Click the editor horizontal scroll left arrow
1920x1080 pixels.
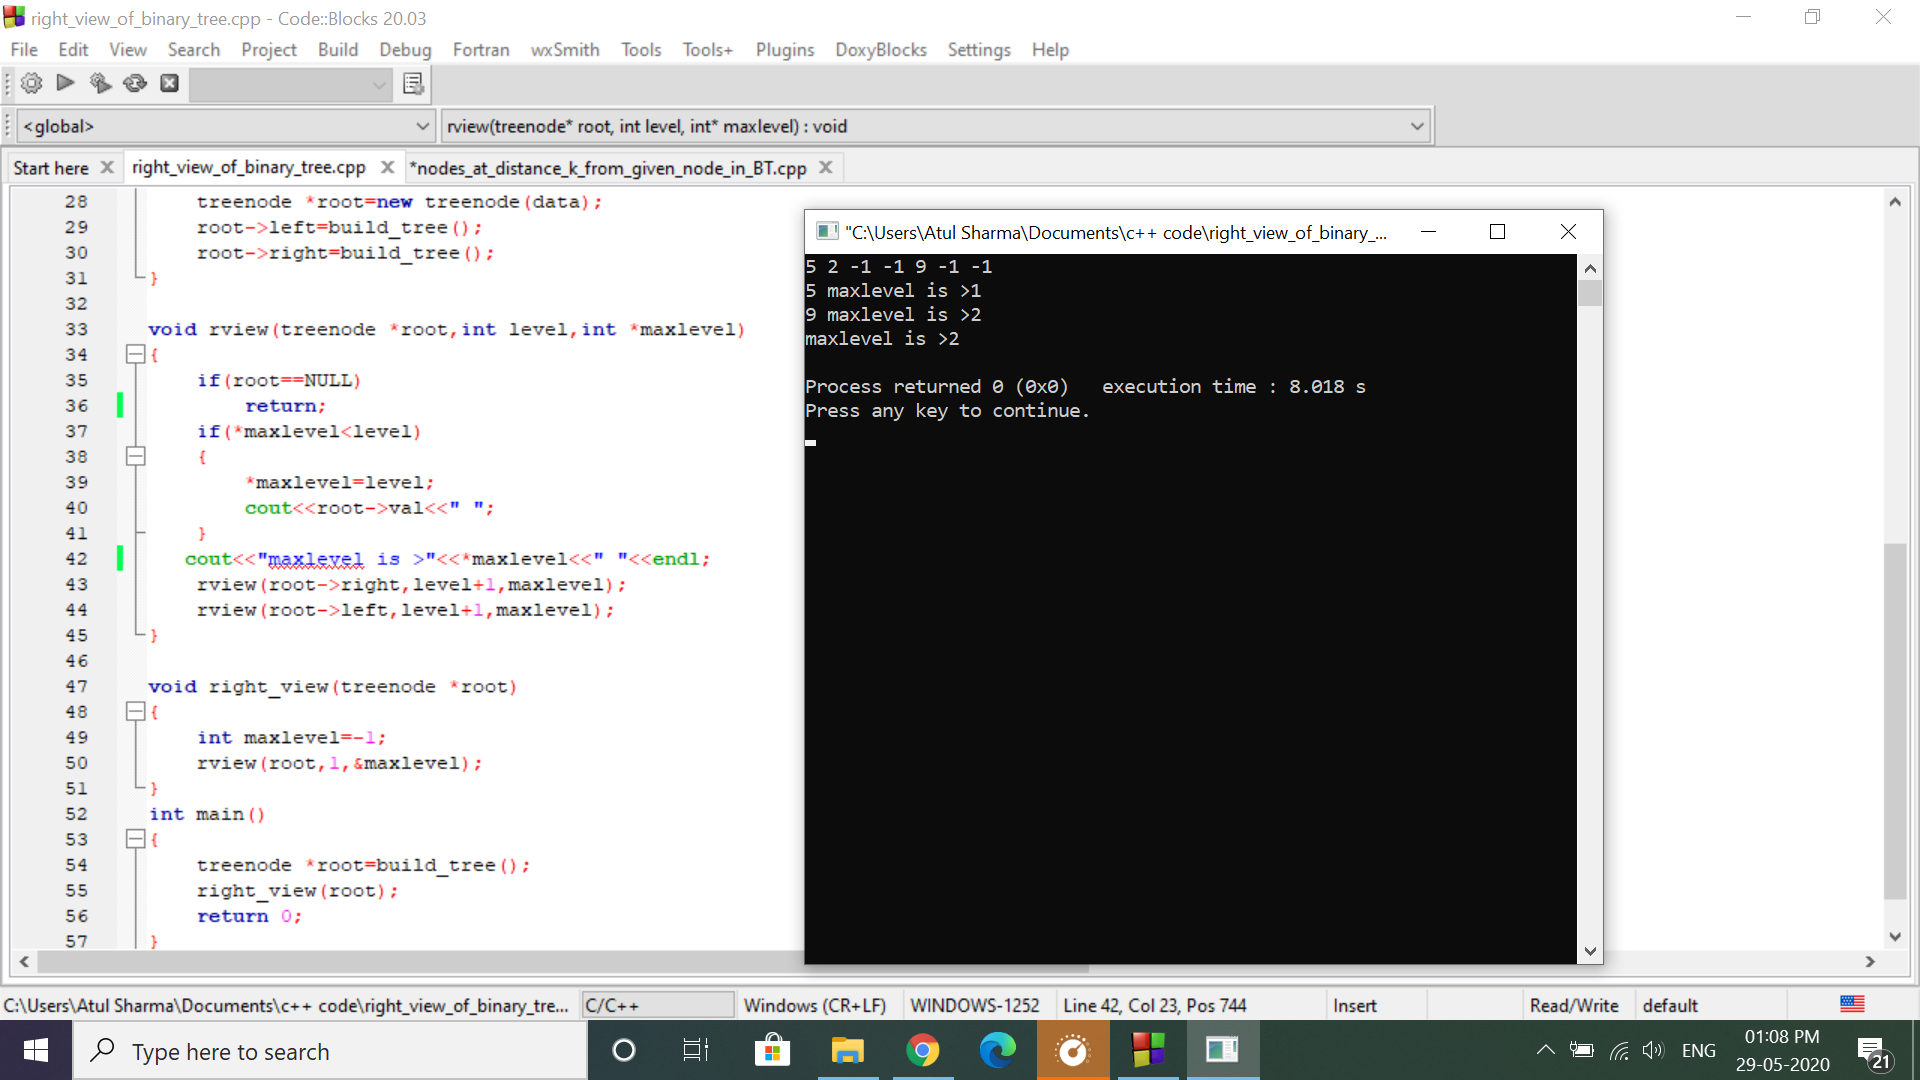point(24,962)
